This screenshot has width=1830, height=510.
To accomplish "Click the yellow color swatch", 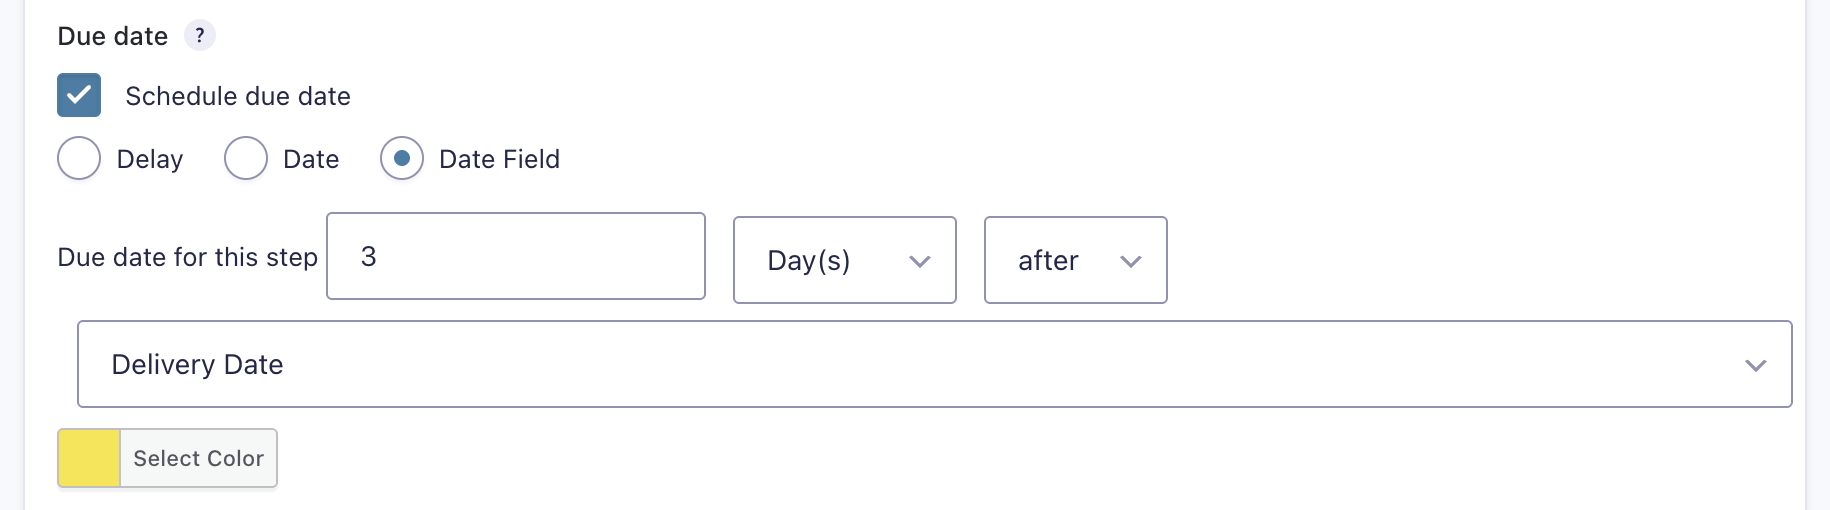I will [x=89, y=458].
